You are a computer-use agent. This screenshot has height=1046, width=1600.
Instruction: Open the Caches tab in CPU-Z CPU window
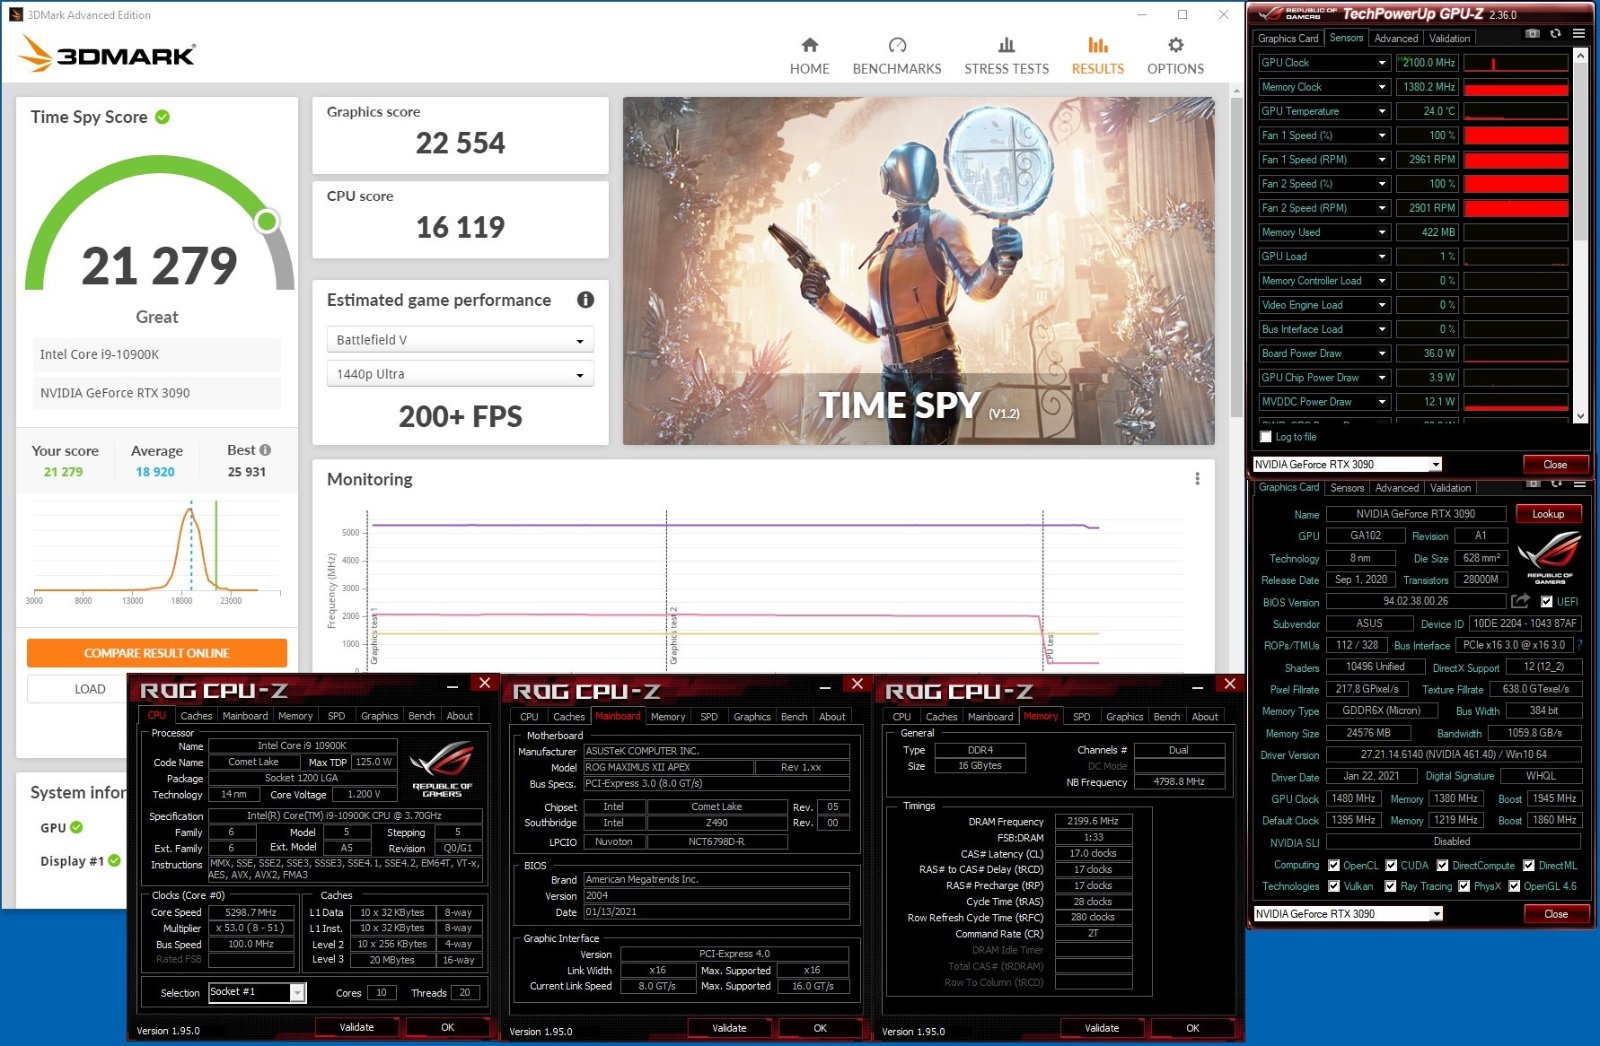(196, 716)
